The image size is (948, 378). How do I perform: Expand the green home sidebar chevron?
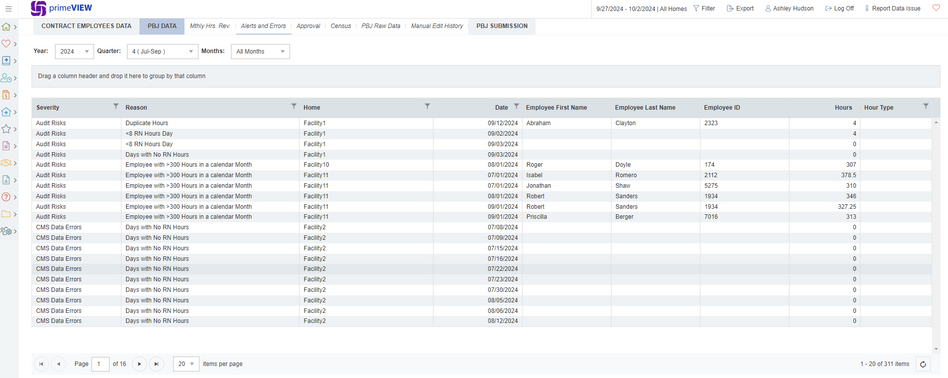tap(15, 27)
